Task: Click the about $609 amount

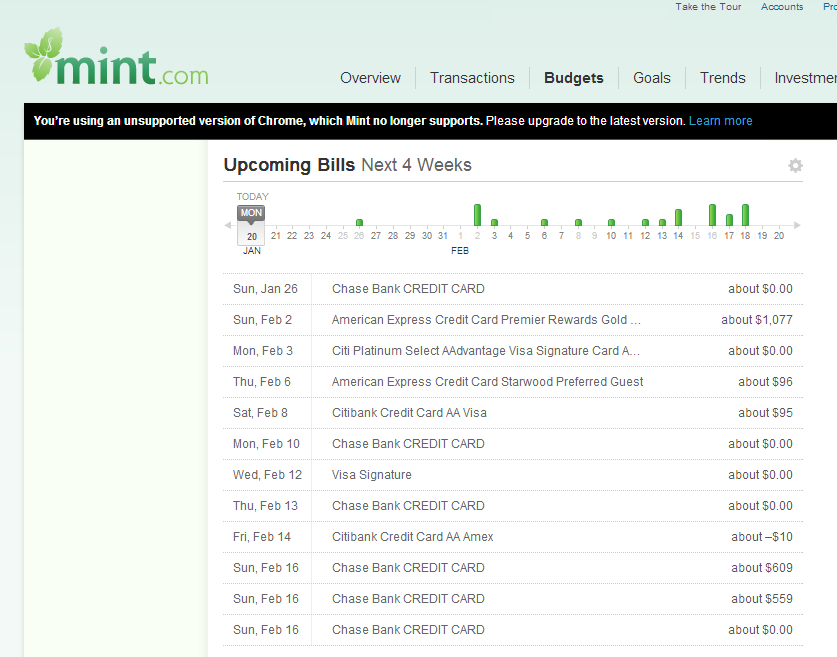Action: tap(762, 567)
